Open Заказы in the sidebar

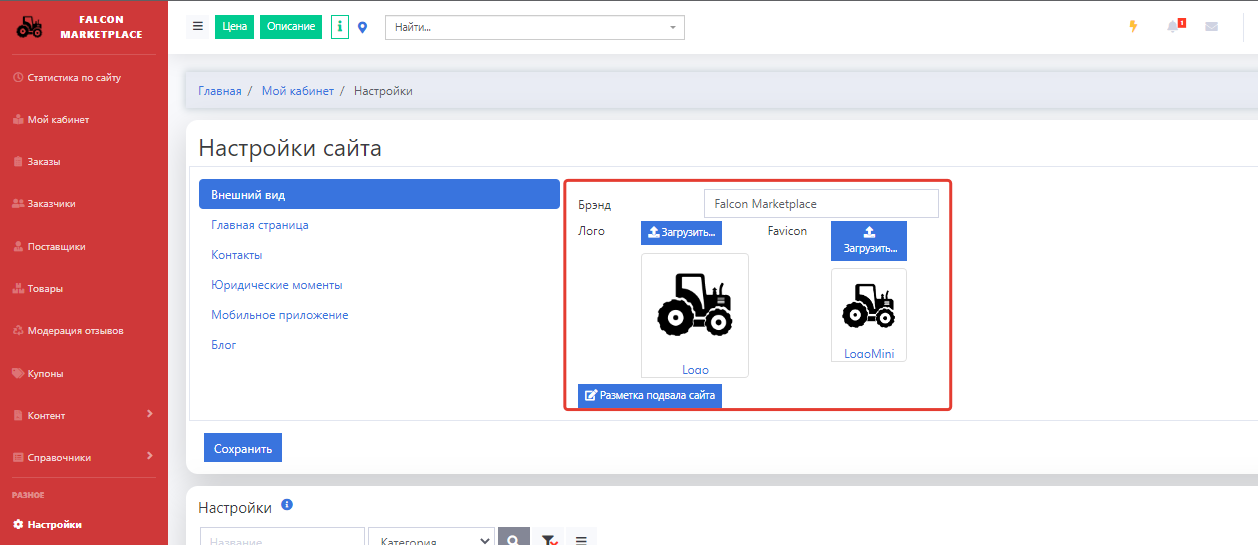[x=44, y=161]
